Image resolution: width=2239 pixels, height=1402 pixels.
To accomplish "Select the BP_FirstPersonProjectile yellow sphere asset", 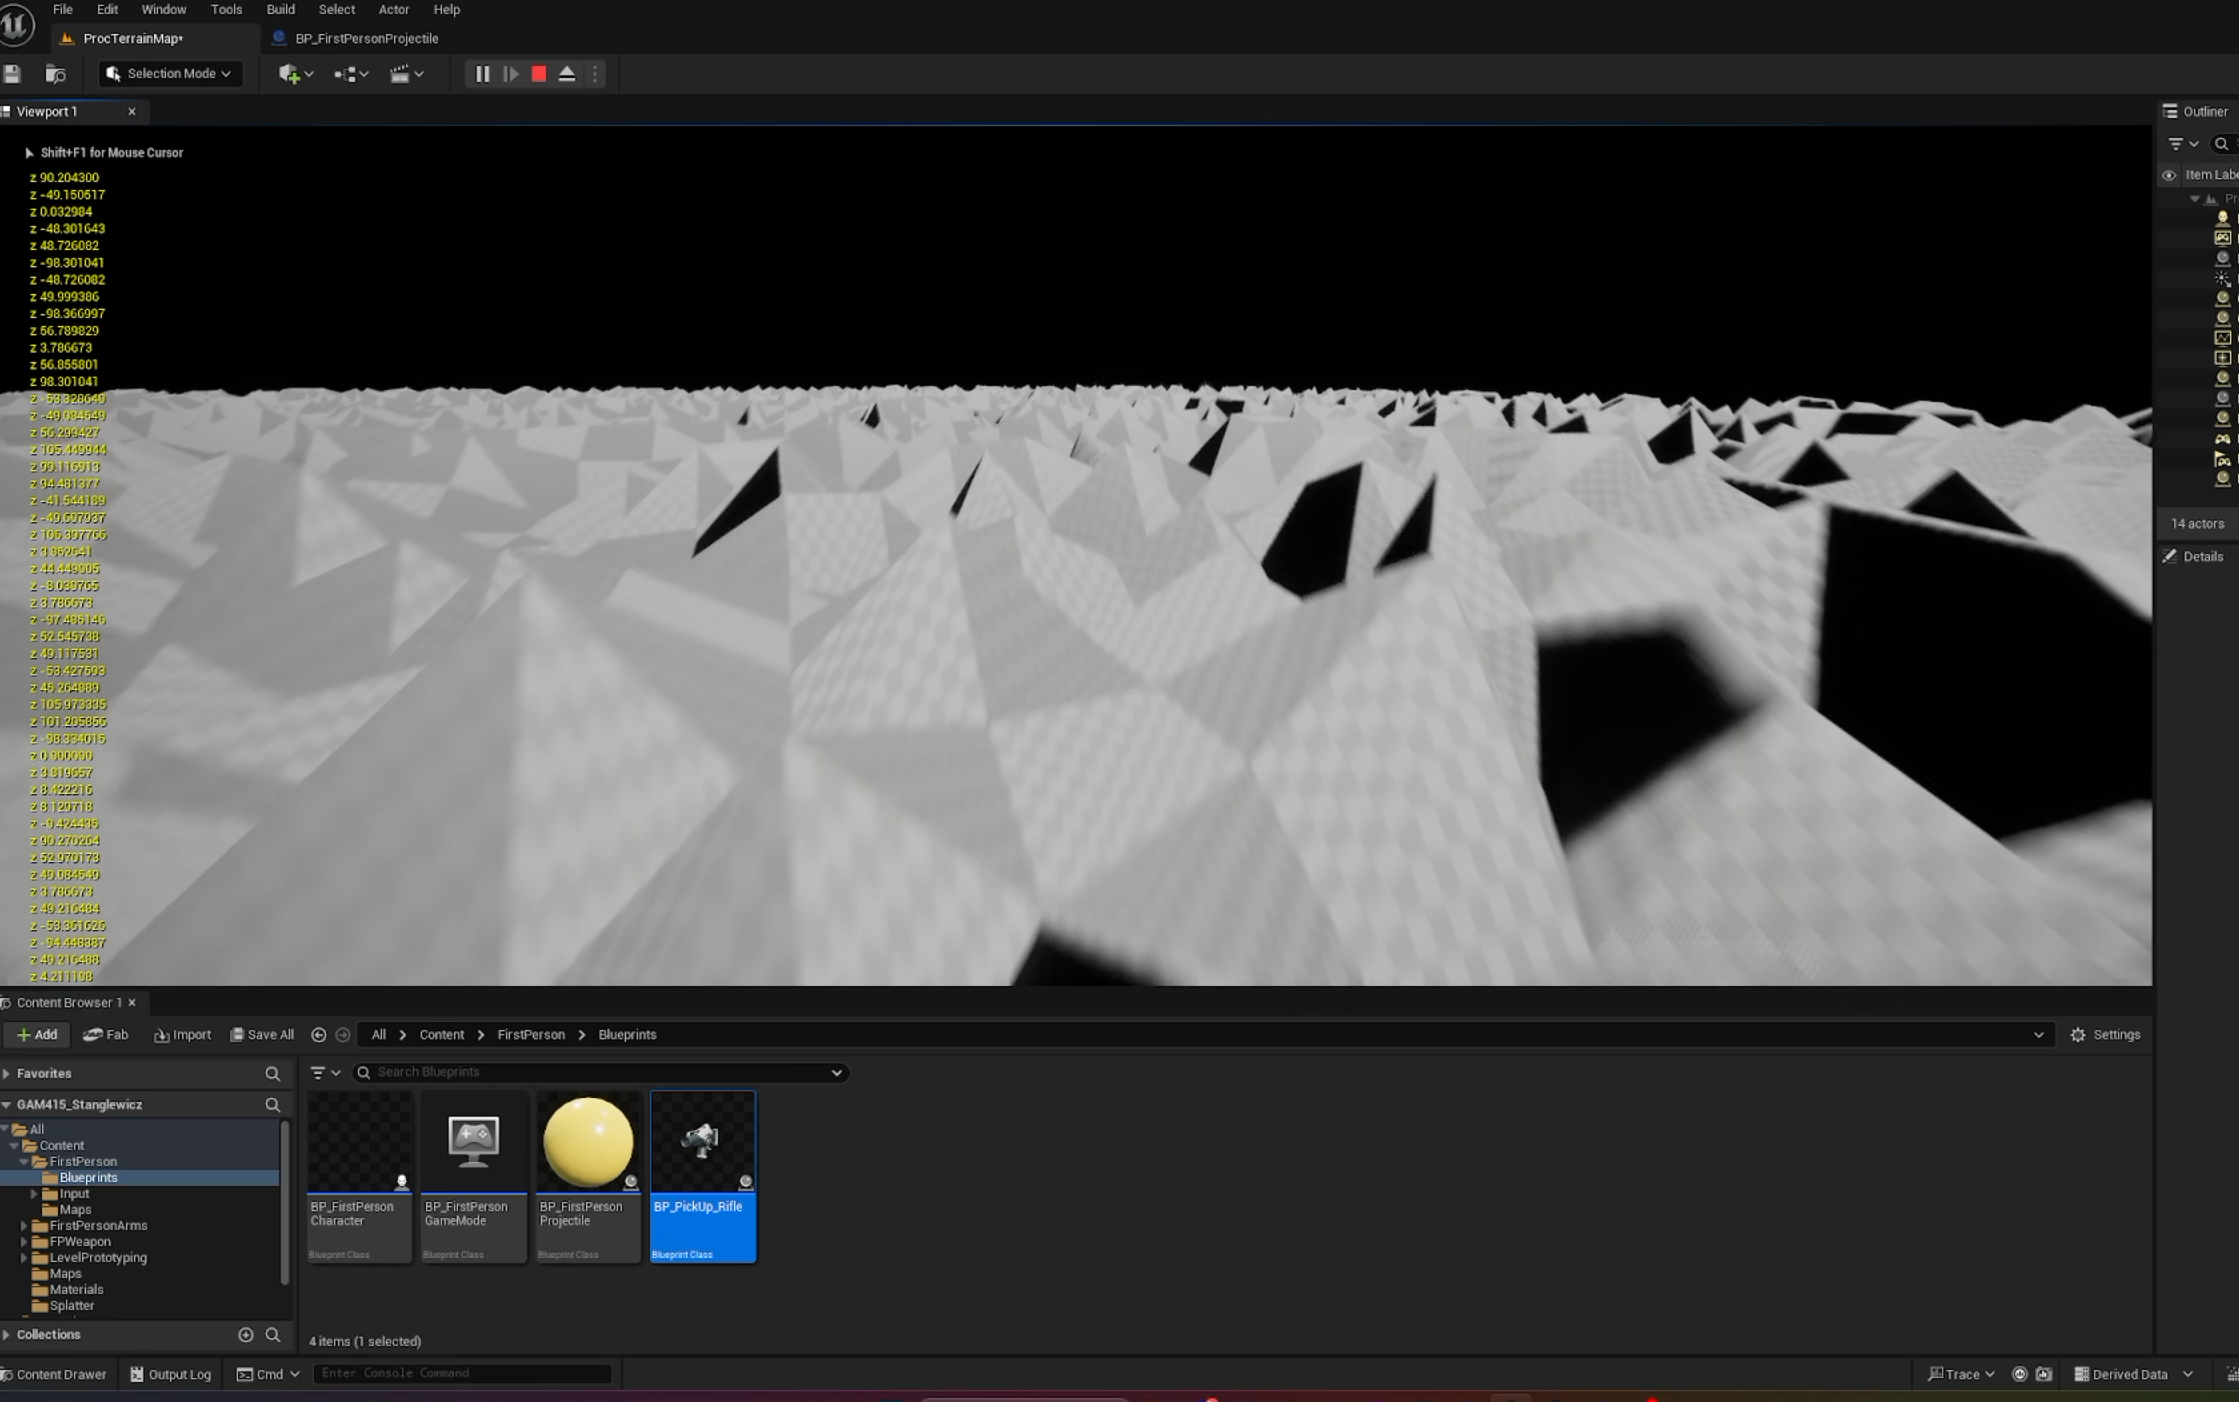I will (x=588, y=1142).
